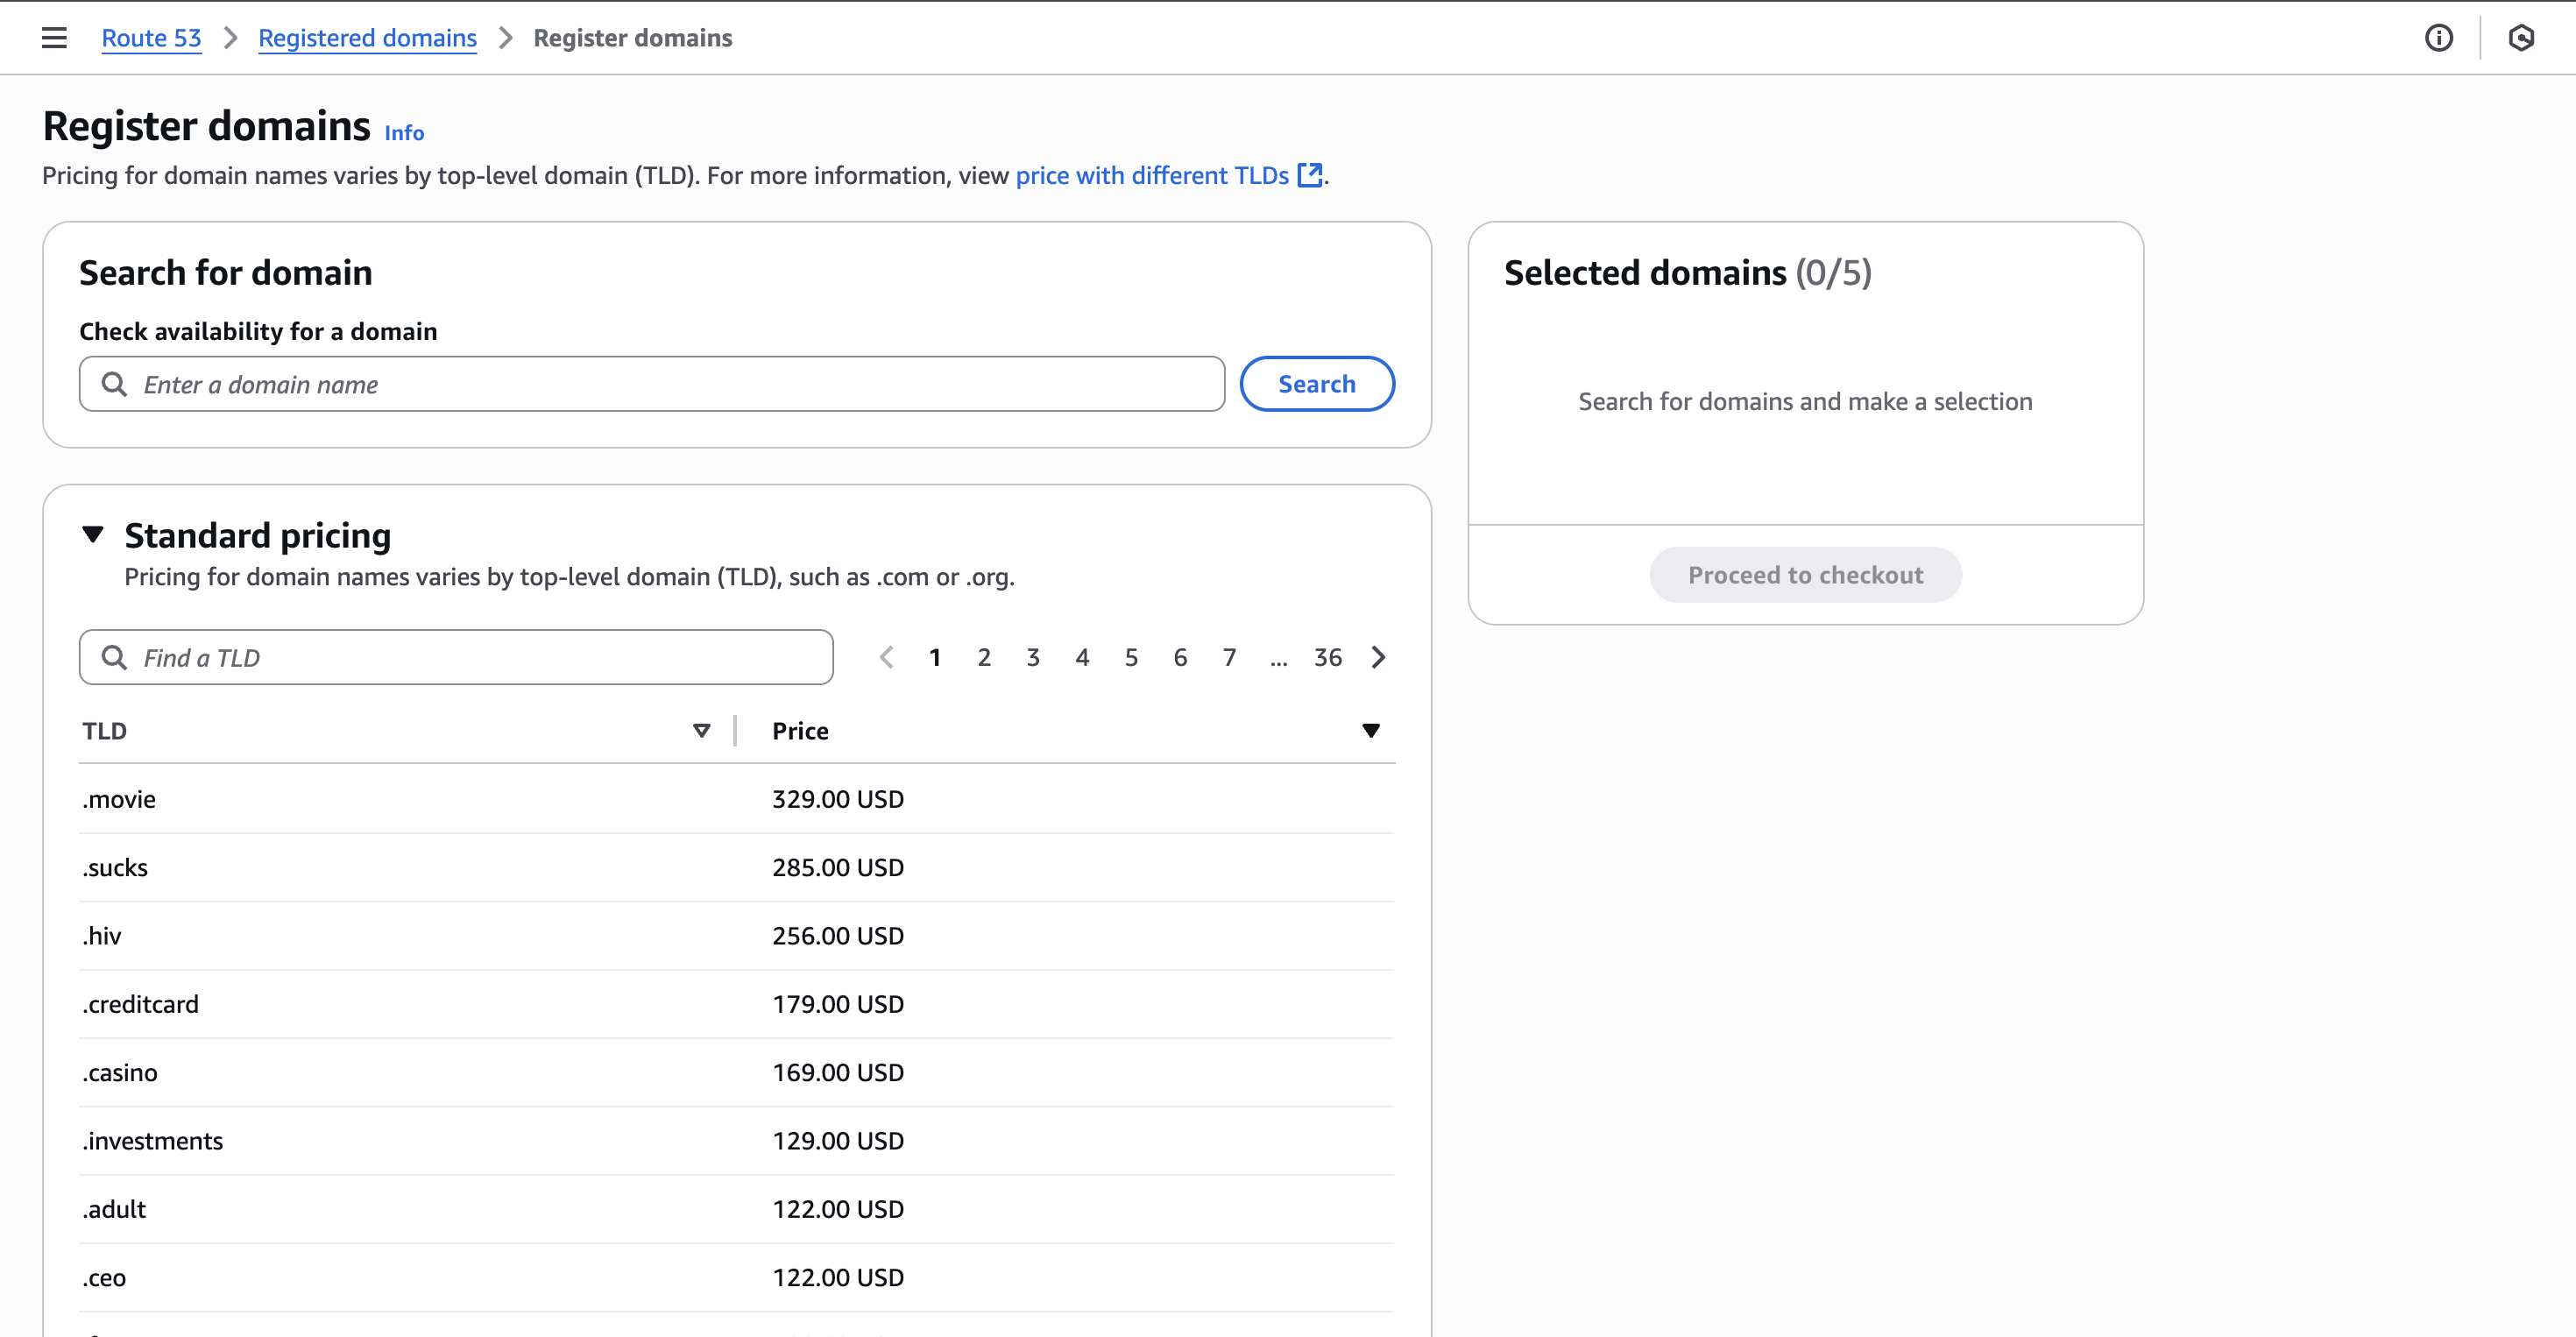Click the Find a TLD search box

[456, 657]
